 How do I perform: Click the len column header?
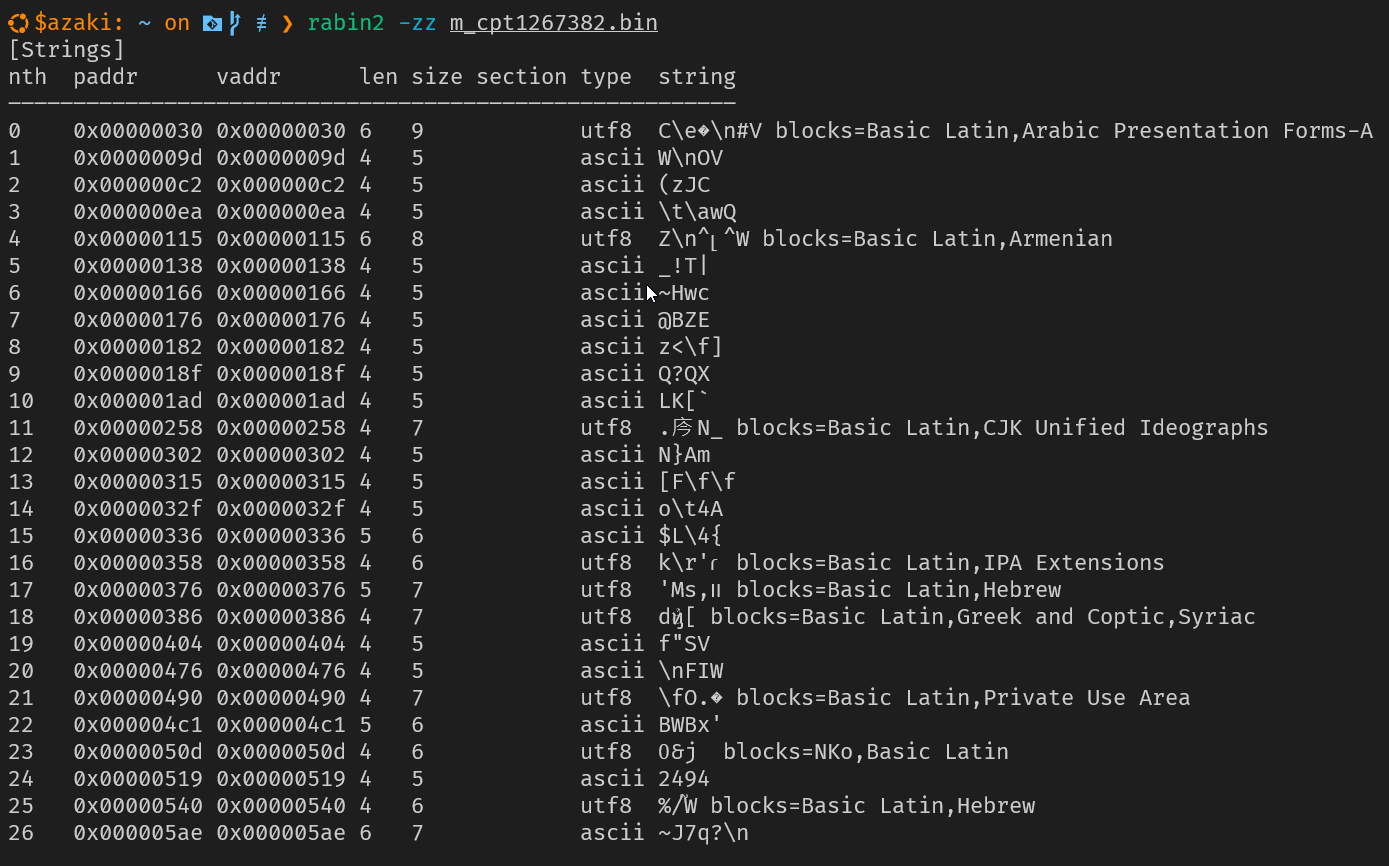tap(379, 77)
